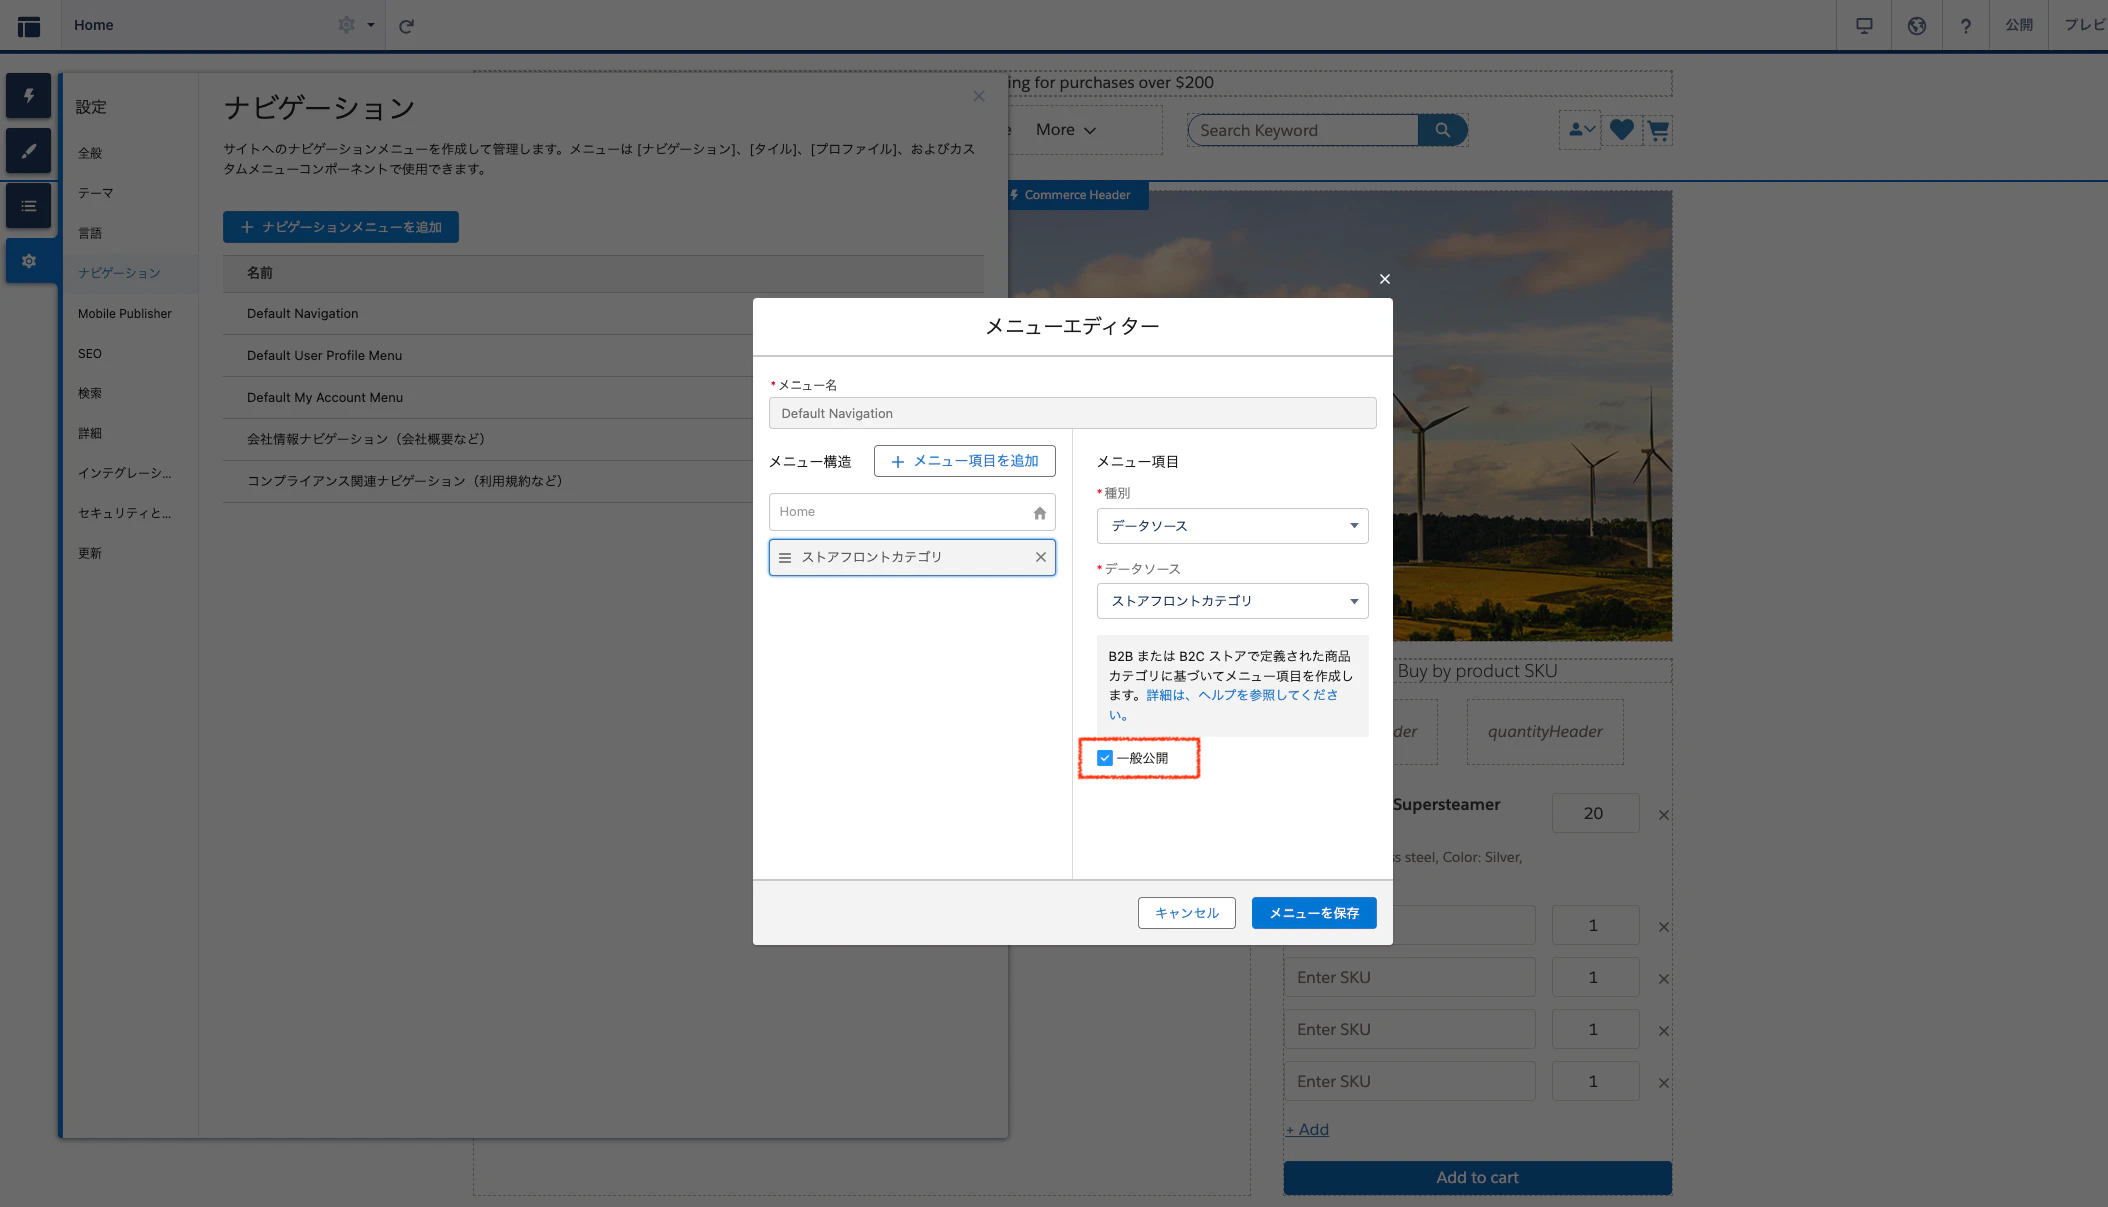Viewport: 2108px width, 1207px height.
Task: Open the 種別 dropdown
Action: pos(1232,526)
